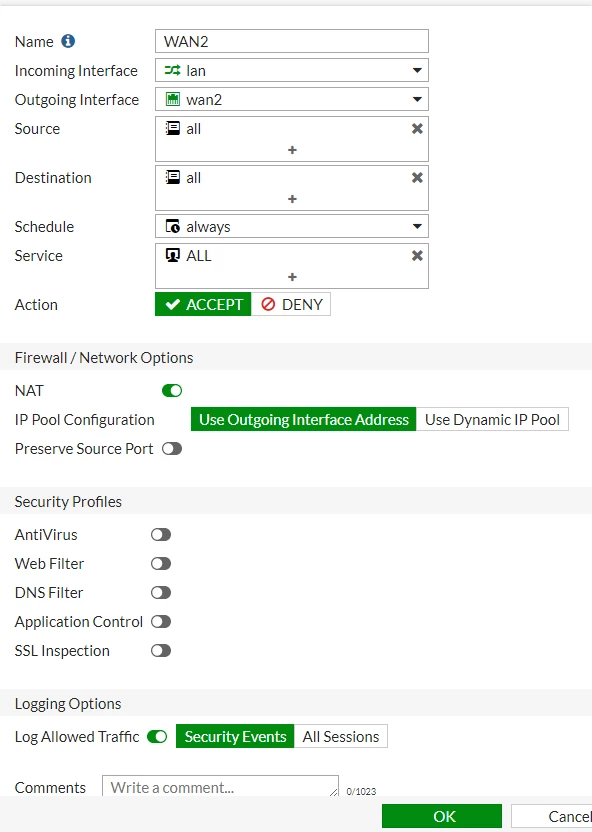Add a Destination address with plus
This screenshot has width=592, height=832.
pyautogui.click(x=292, y=199)
